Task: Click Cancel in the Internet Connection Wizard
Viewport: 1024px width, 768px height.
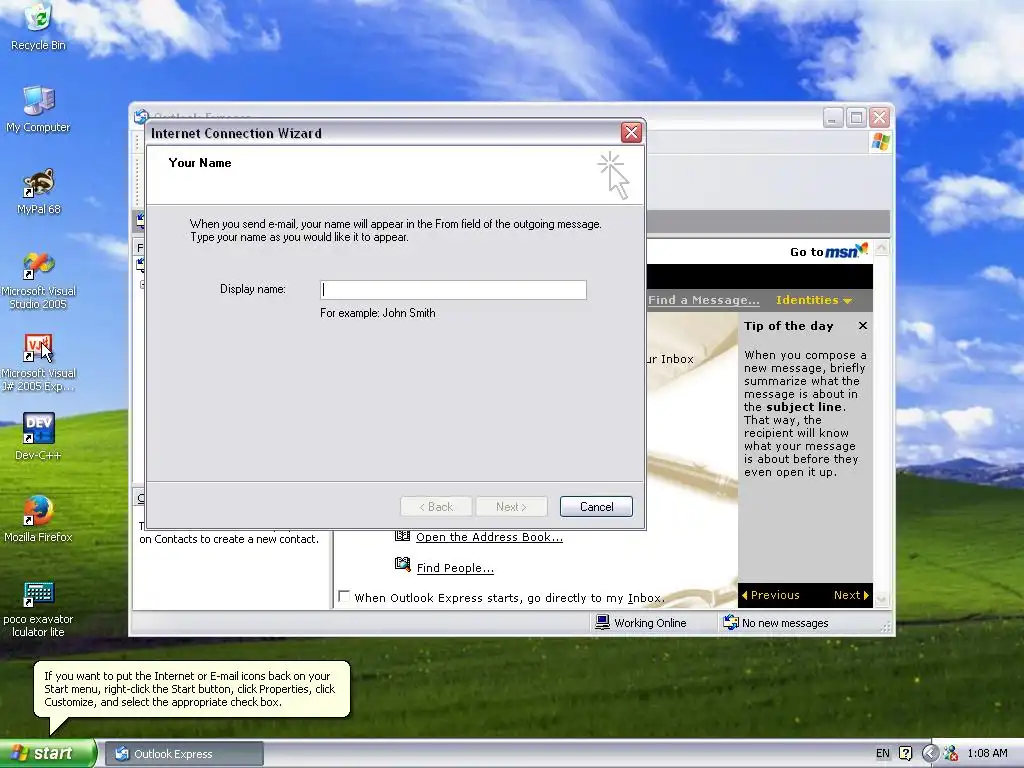Action: tap(596, 507)
